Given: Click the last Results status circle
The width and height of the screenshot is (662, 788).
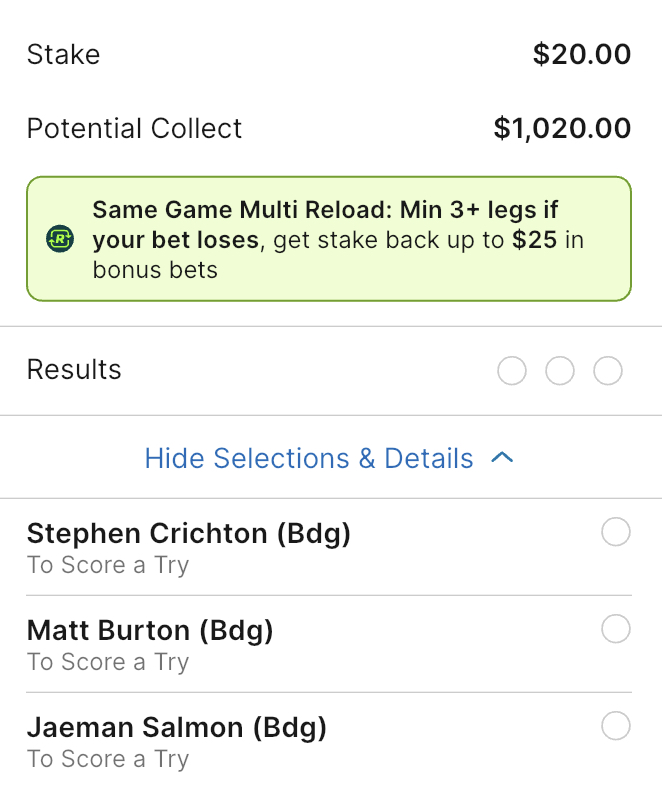Looking at the screenshot, I should click(608, 371).
